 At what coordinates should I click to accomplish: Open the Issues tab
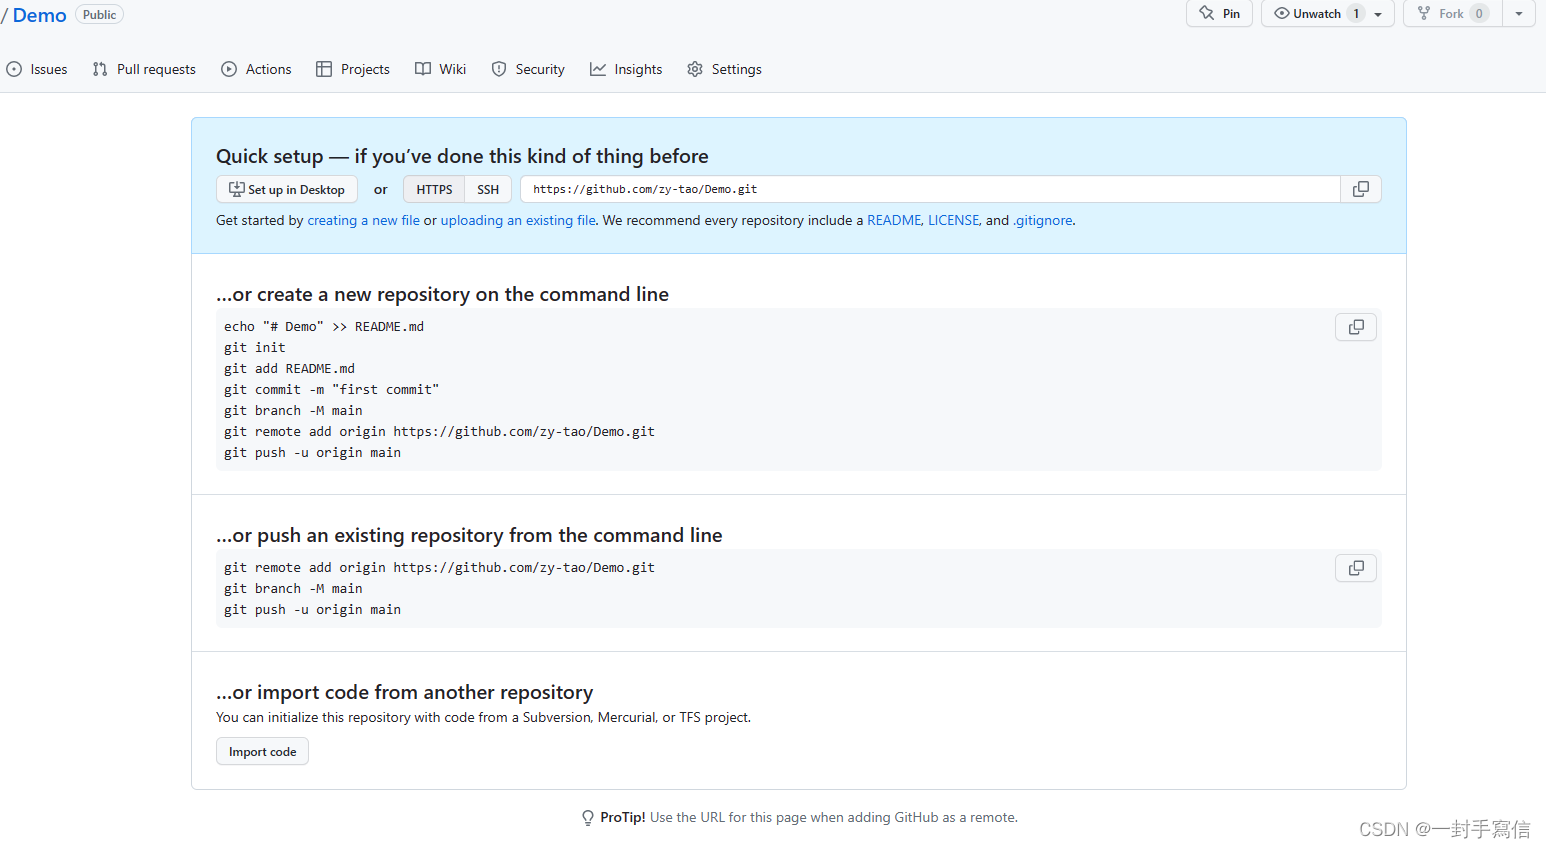37,69
